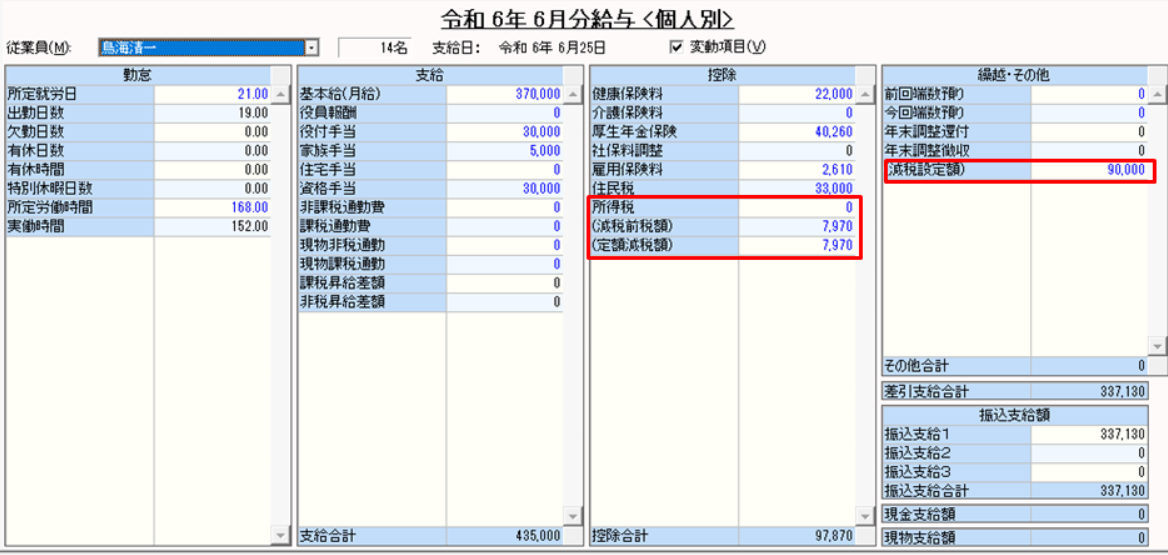This screenshot has width=1168, height=555.
Task: Click the scroll down arrow in 繰越・その他 panel
Action: click(1157, 345)
